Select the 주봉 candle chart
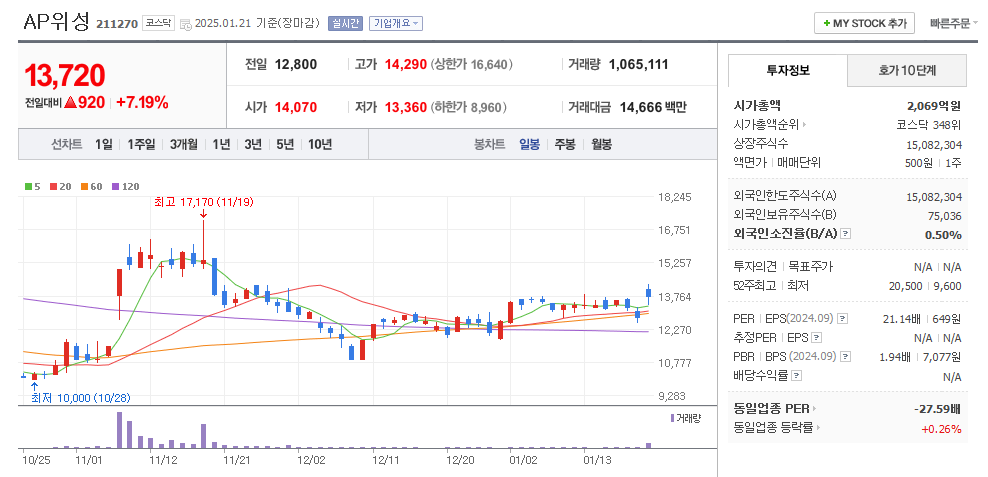This screenshot has height=477, width=988. (x=565, y=144)
